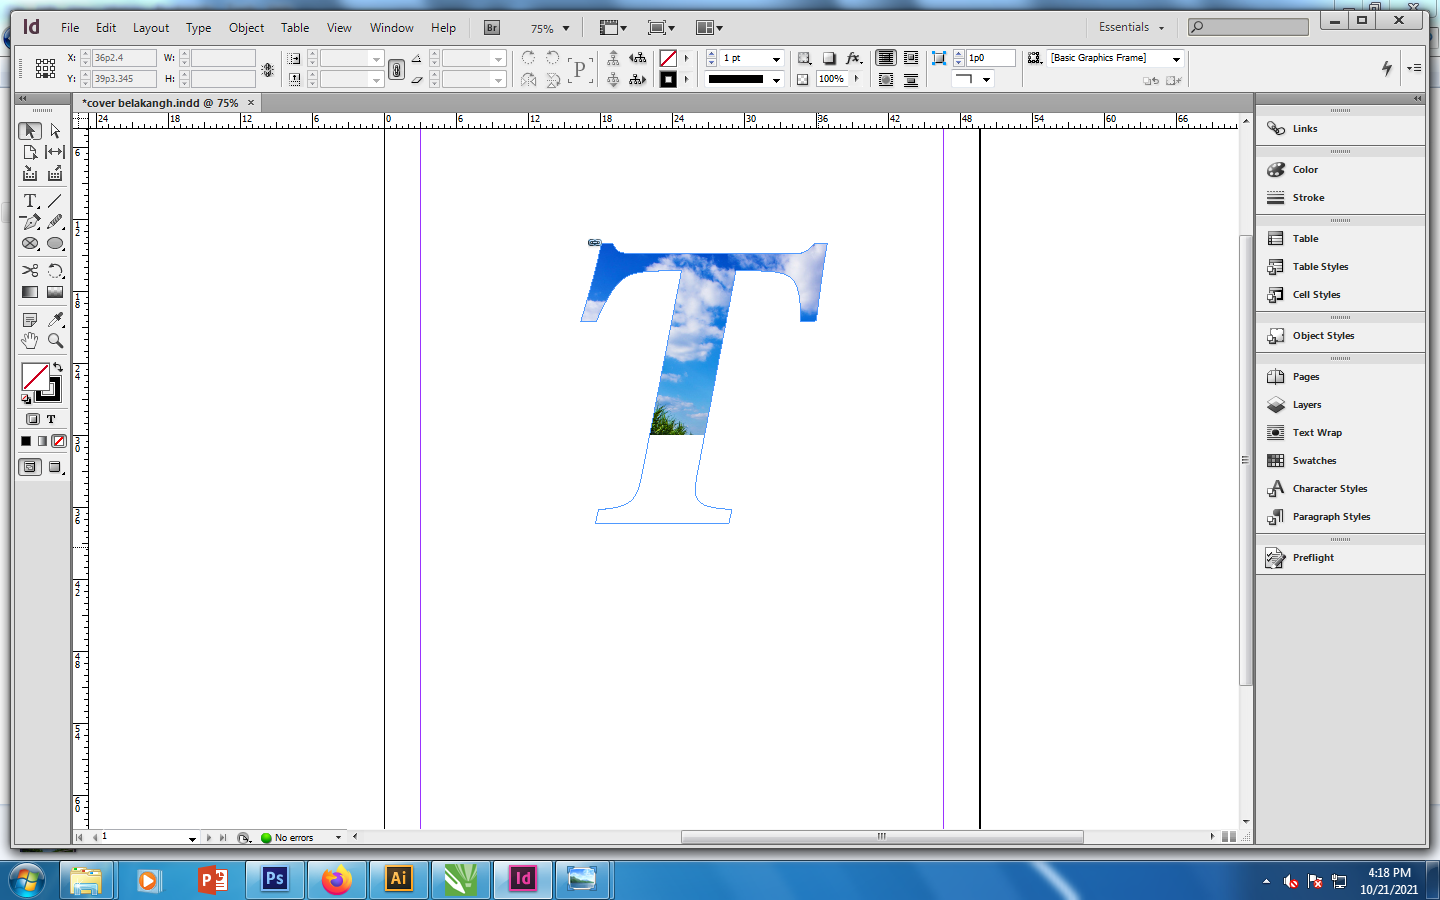Enable Apply None in toolbox

click(x=59, y=441)
